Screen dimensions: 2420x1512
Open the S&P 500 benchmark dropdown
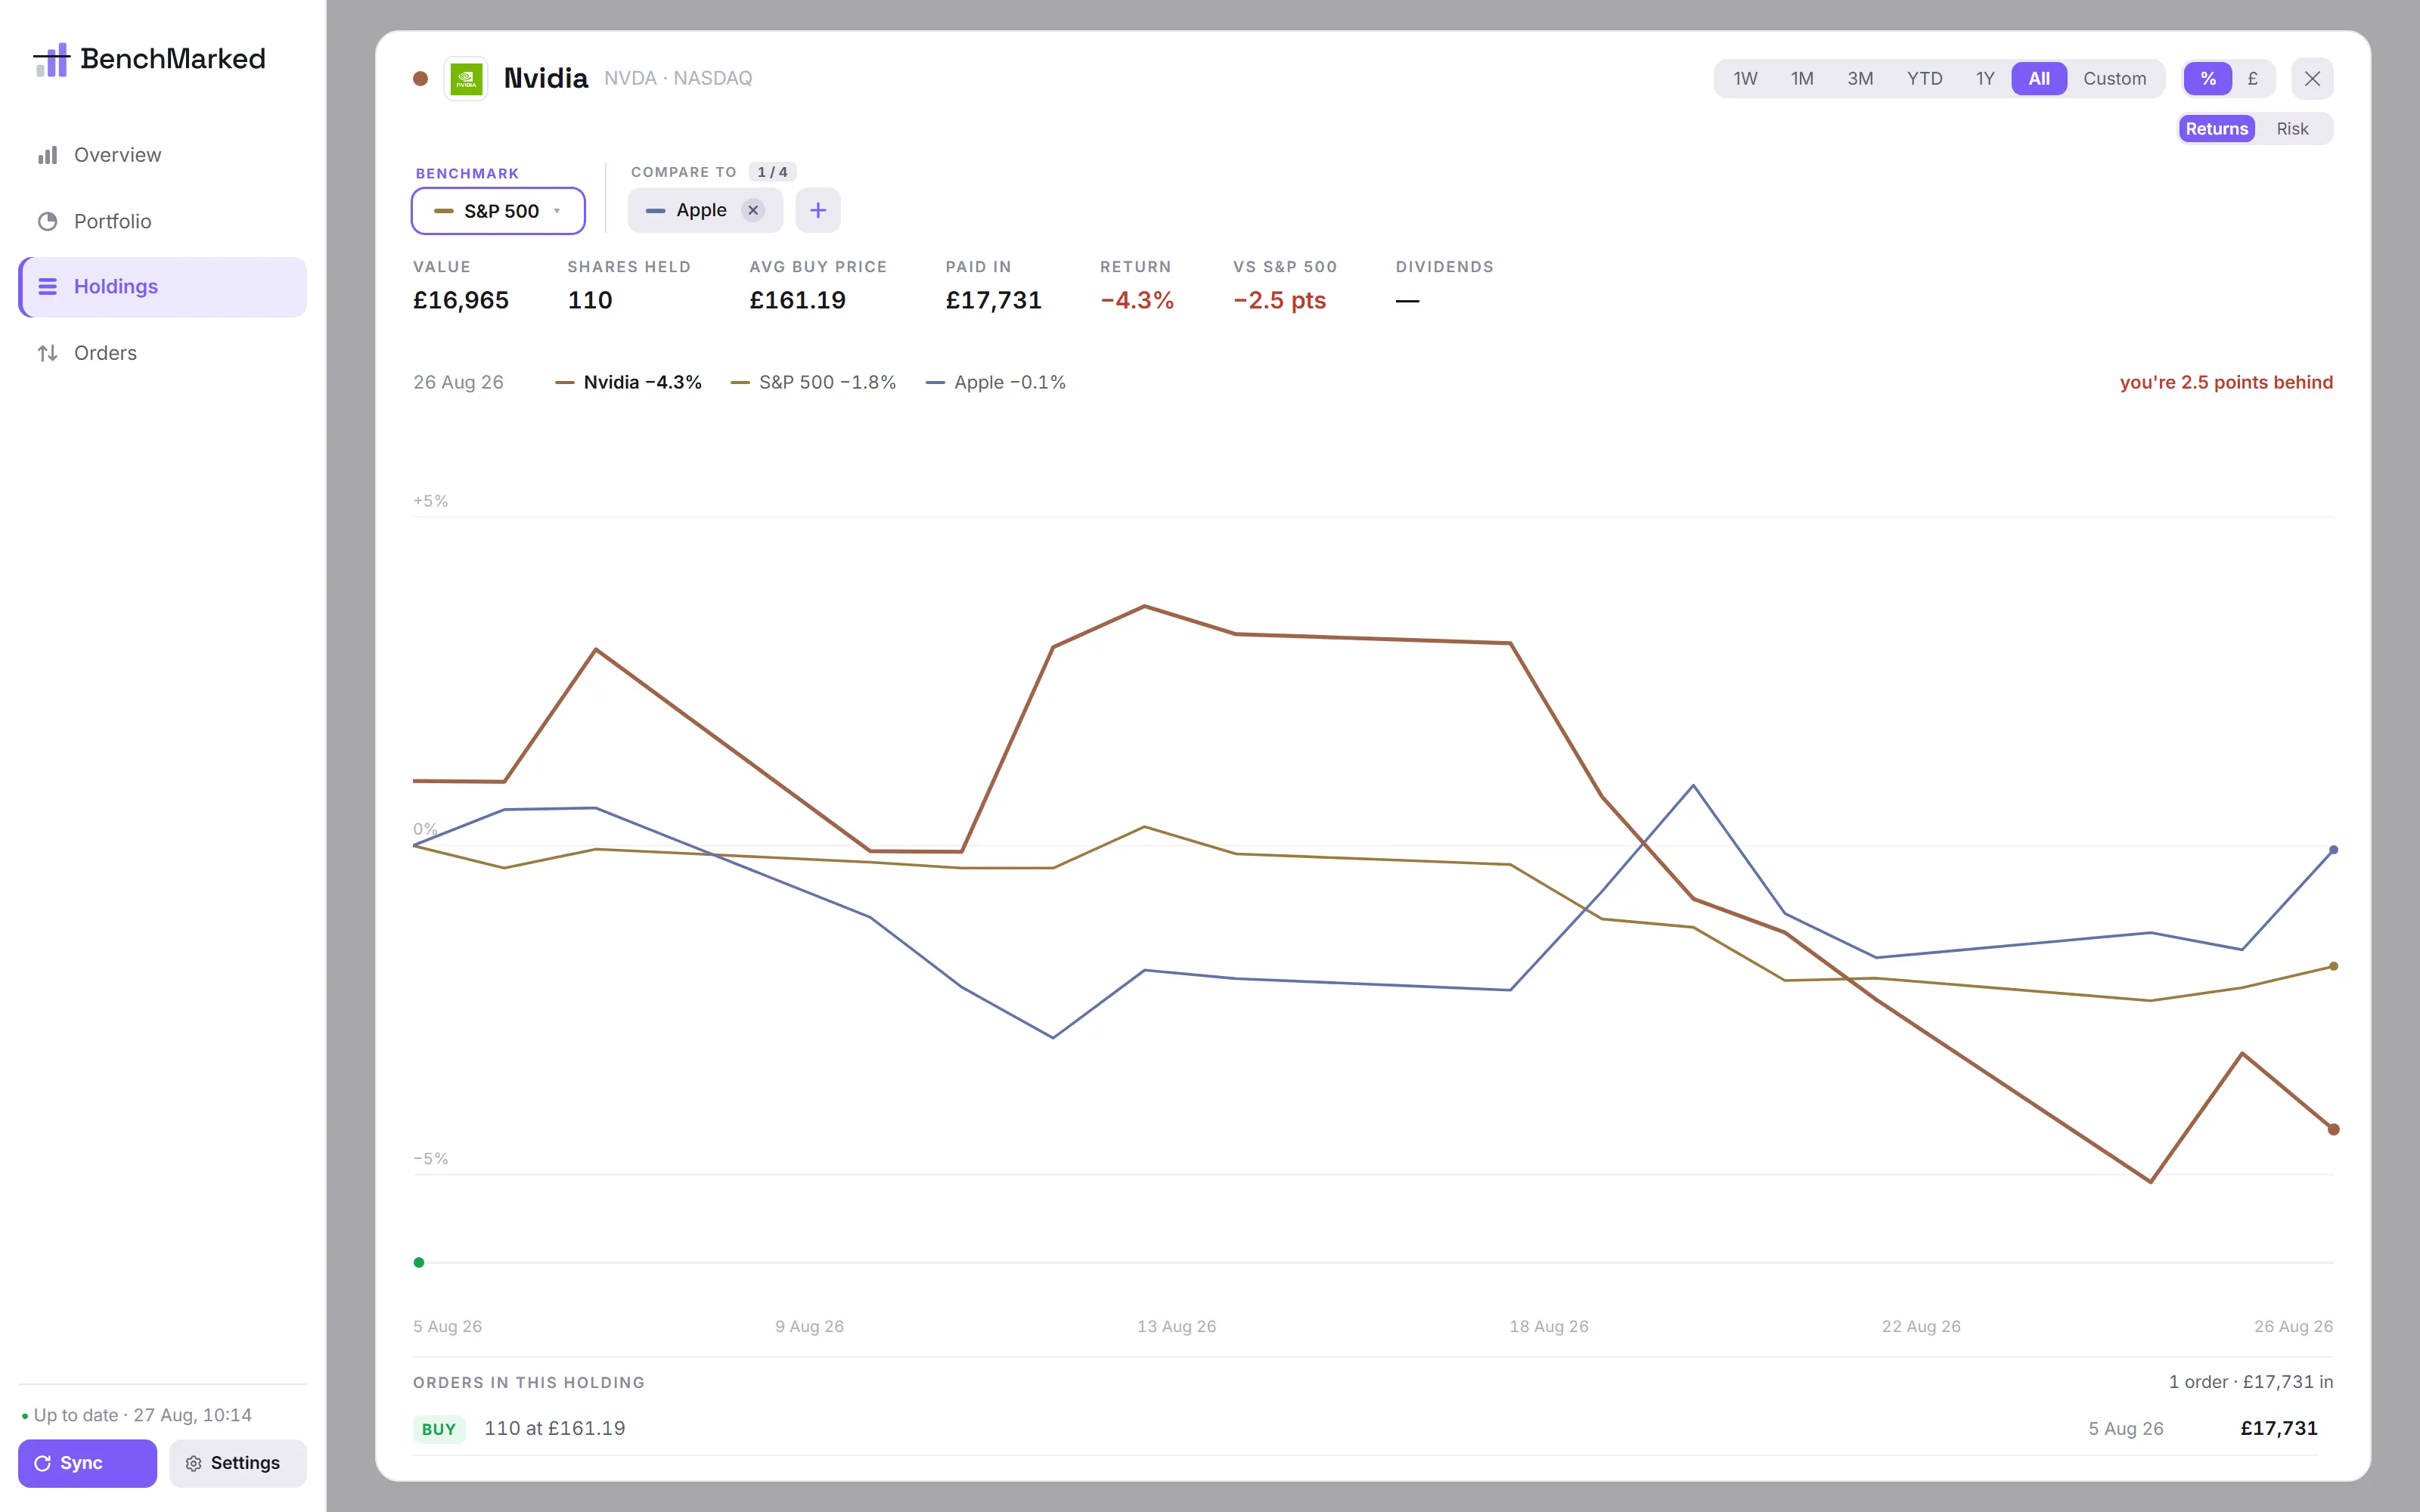coord(498,211)
